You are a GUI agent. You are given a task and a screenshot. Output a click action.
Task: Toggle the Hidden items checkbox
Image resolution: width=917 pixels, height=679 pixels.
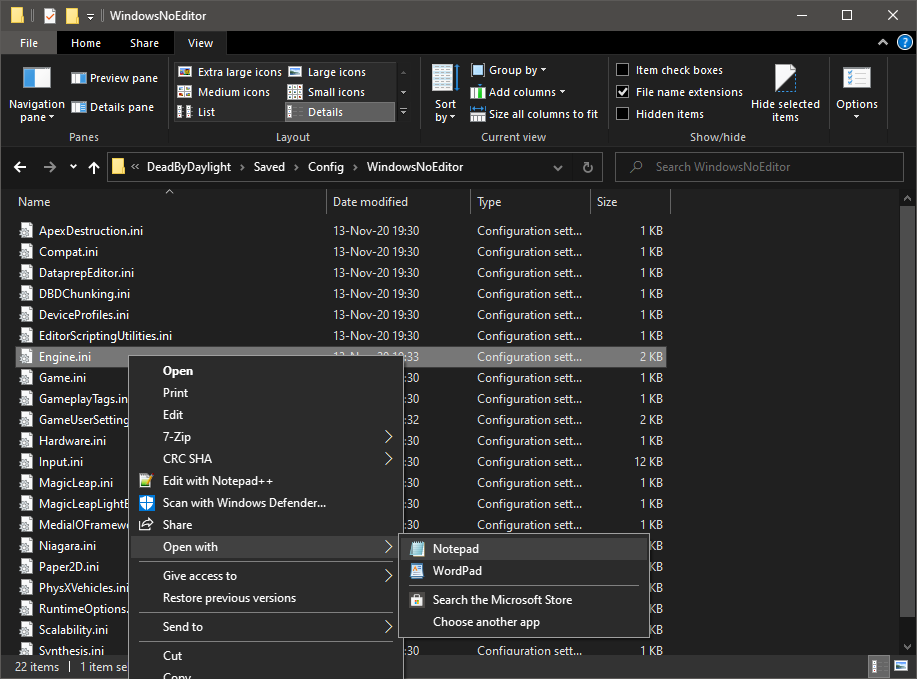[623, 114]
